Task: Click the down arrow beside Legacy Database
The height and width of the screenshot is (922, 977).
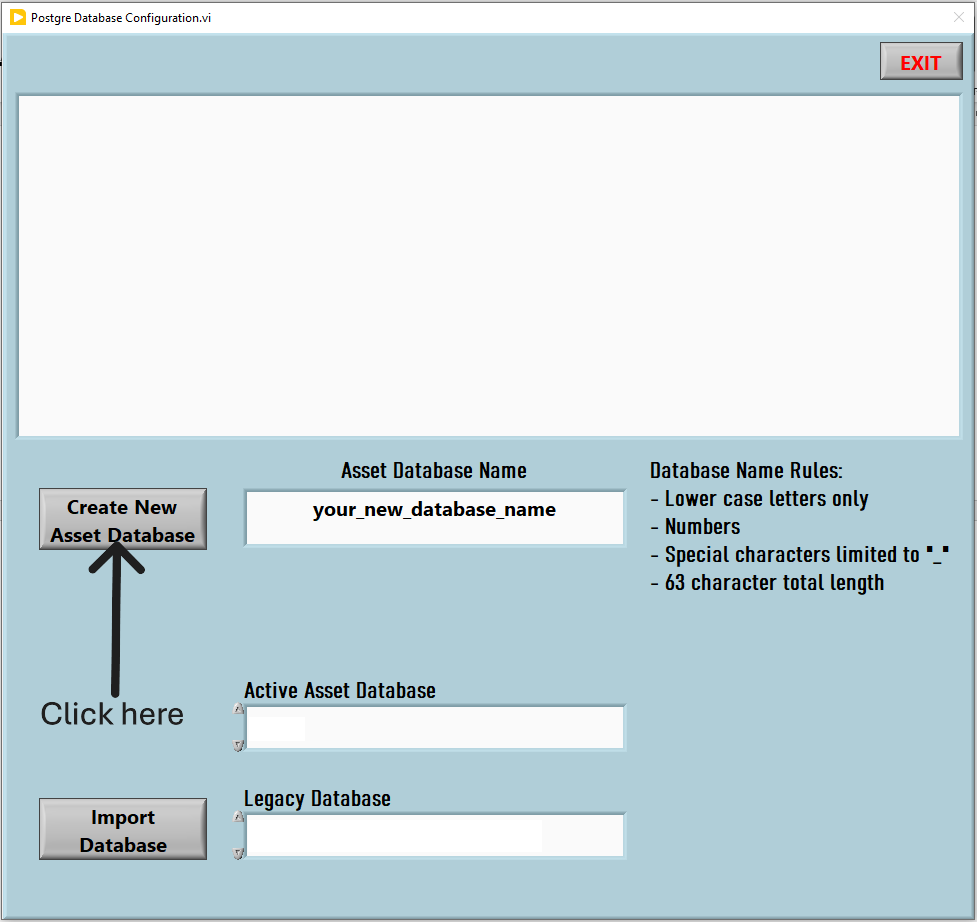Action: (x=238, y=854)
